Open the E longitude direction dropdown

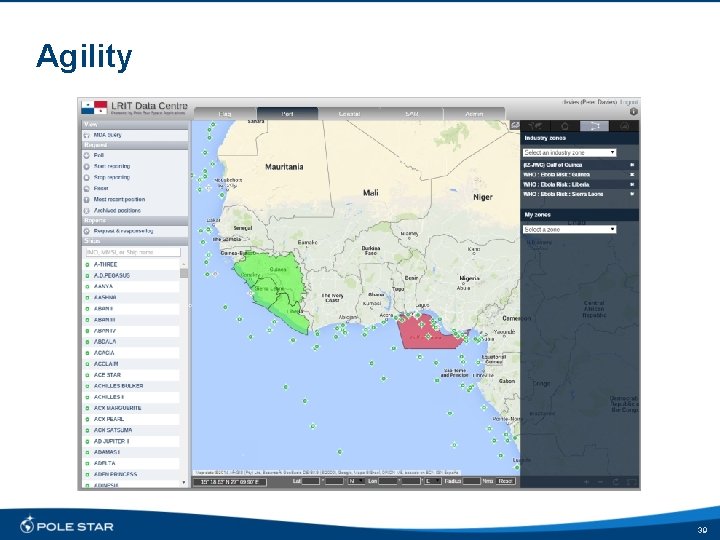433,481
